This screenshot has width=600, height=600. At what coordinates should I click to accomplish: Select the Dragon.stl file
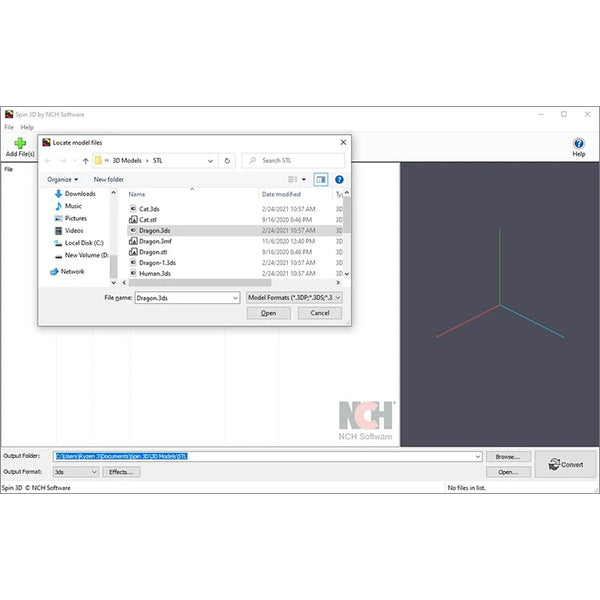coord(153,252)
